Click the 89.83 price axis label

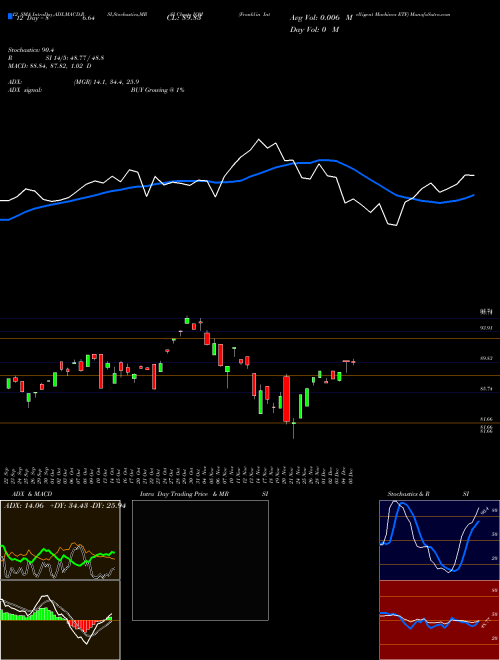point(486,358)
